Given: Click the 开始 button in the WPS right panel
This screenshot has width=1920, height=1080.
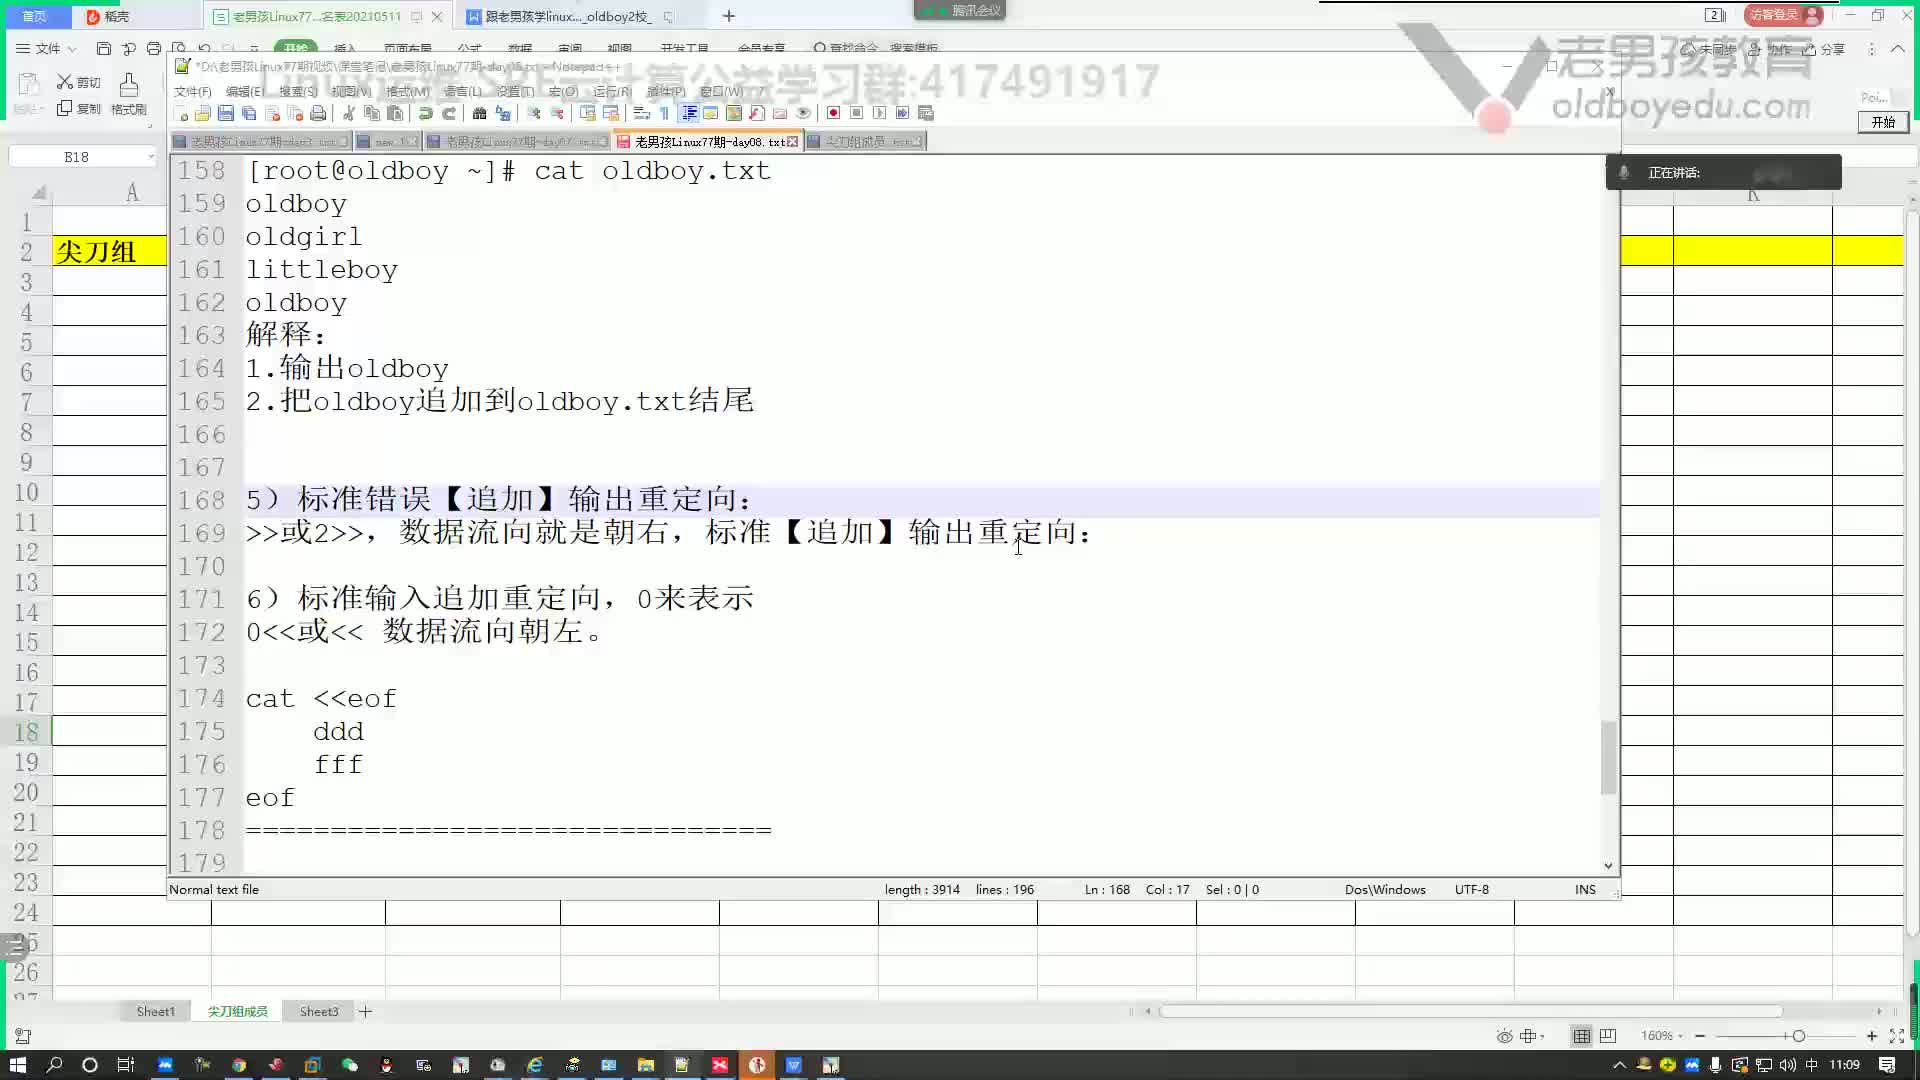Looking at the screenshot, I should click(x=1884, y=122).
